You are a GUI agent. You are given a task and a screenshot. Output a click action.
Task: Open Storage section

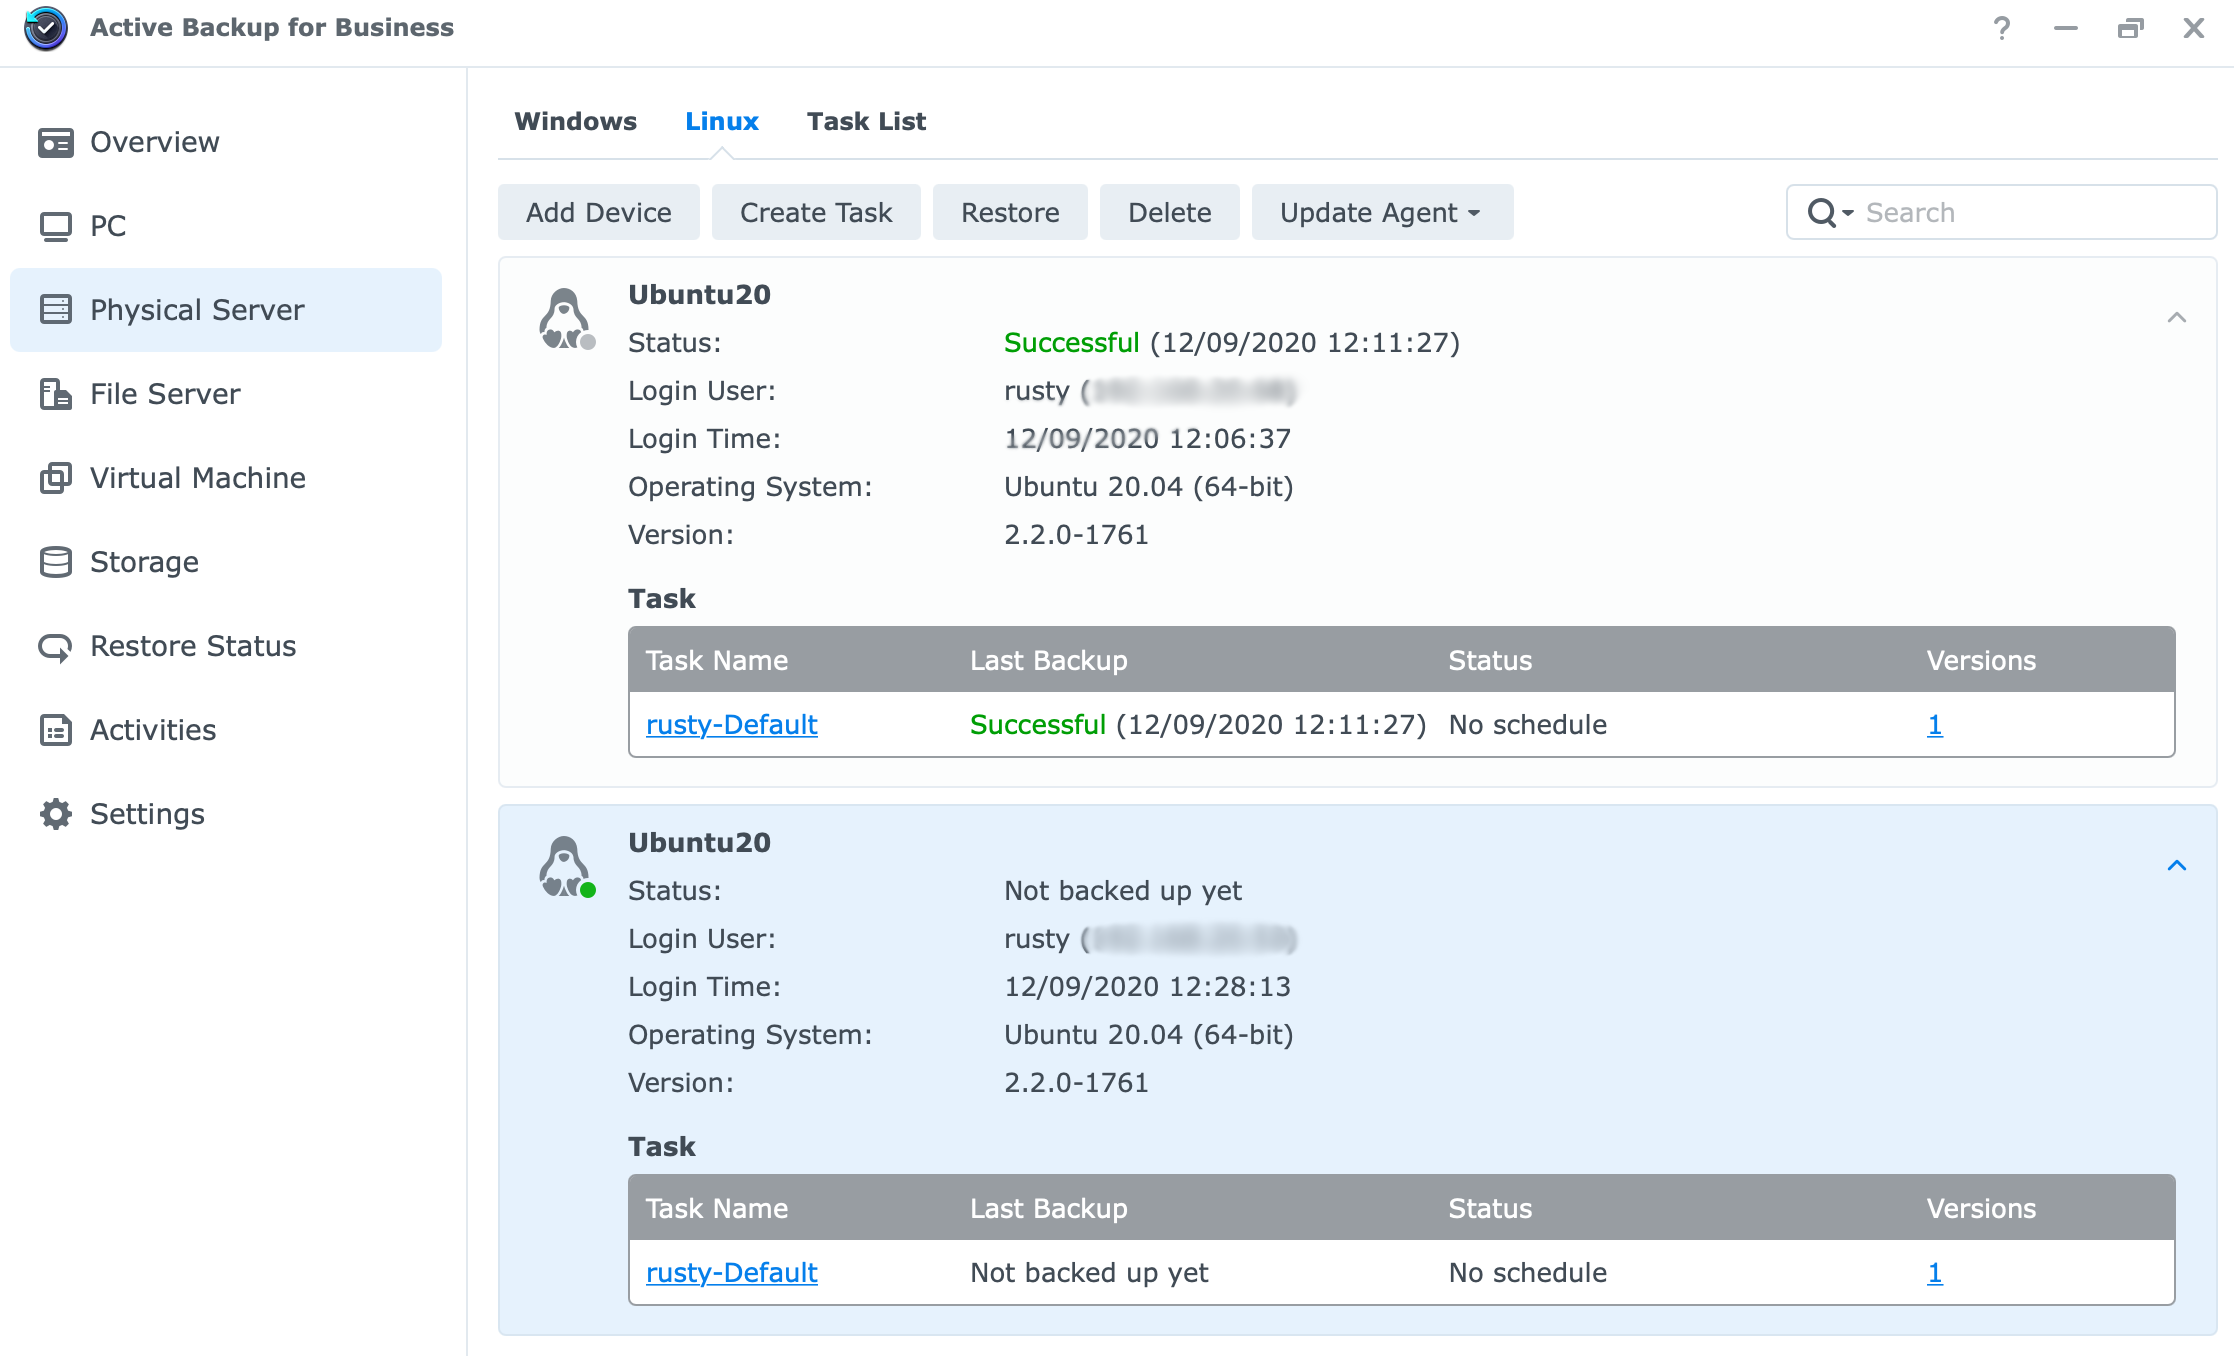point(226,562)
